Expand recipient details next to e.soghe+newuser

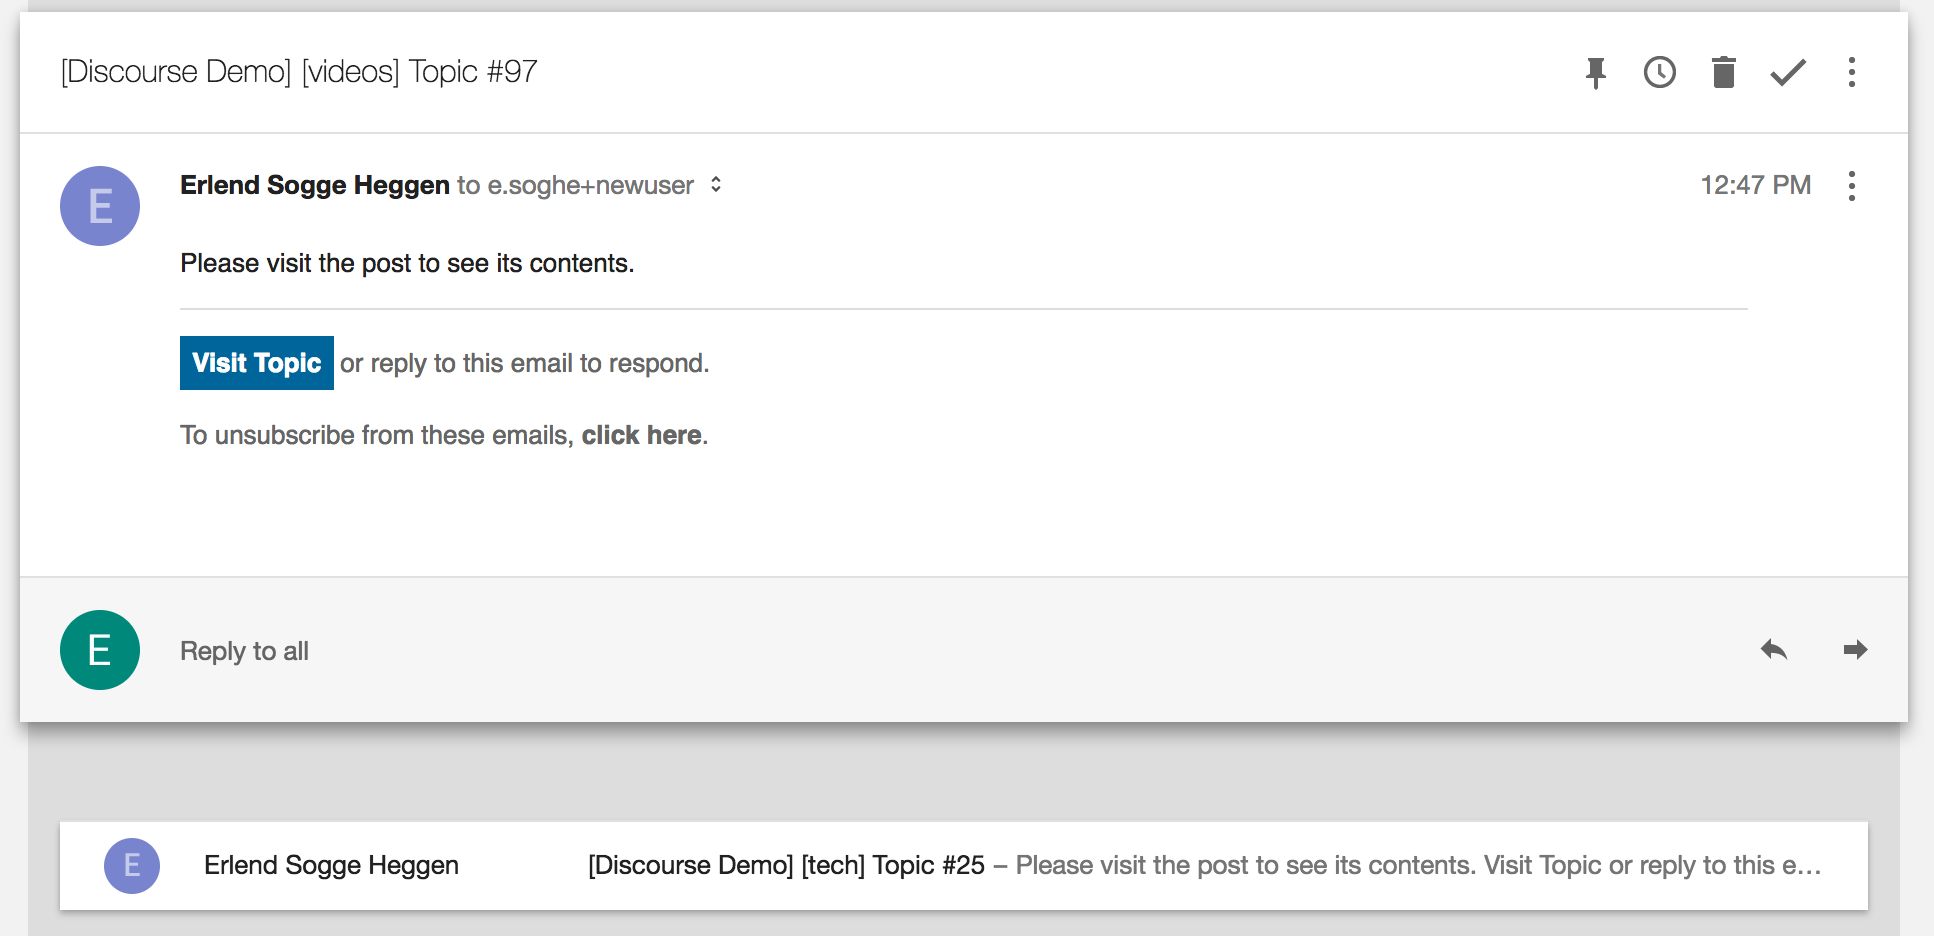[x=716, y=185]
